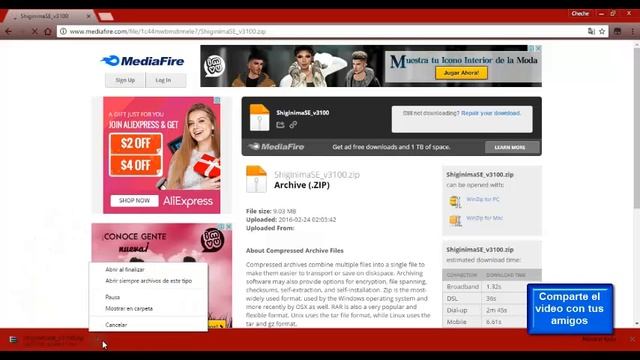Choose 'Pausa' in the download menu
Screen dimensions: 640x360
[x=113, y=297]
